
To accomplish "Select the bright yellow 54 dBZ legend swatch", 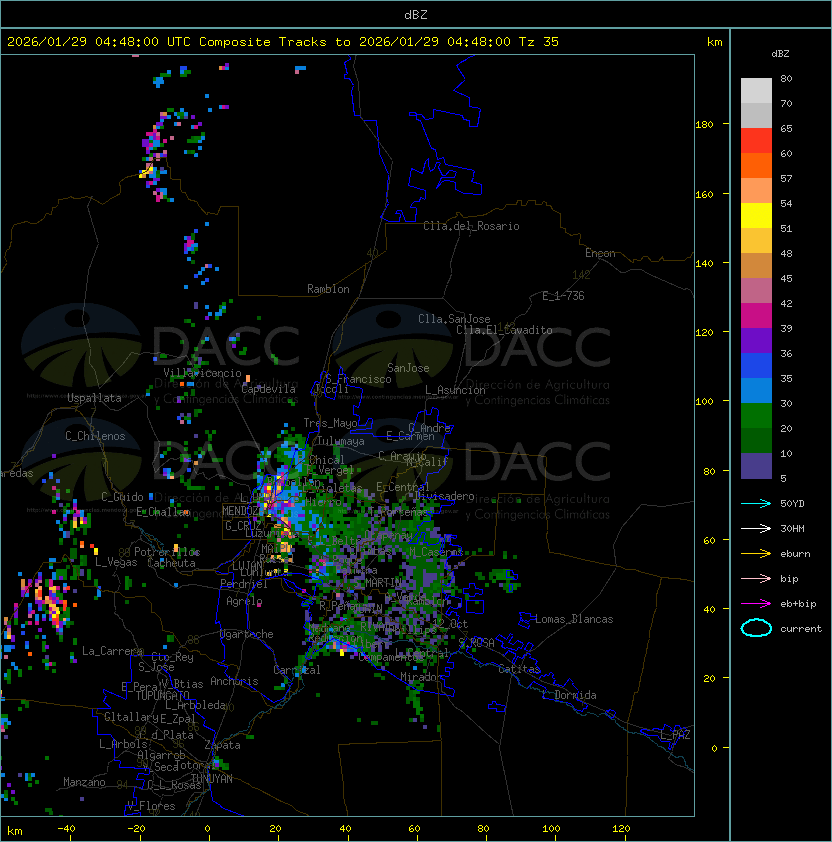I will tap(756, 216).
